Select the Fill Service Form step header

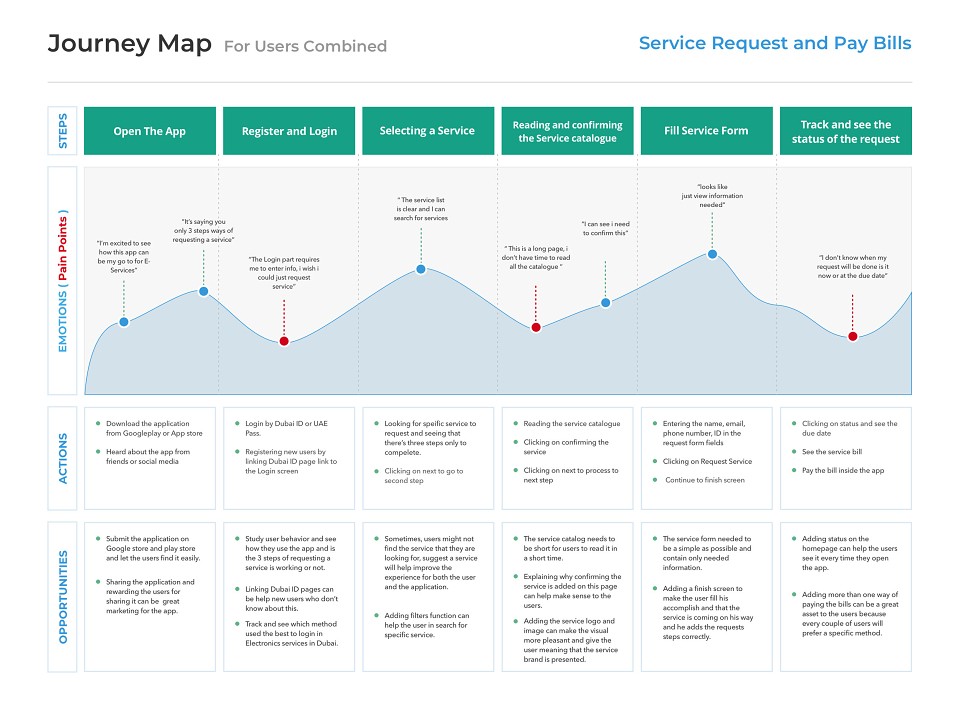pyautogui.click(x=707, y=131)
